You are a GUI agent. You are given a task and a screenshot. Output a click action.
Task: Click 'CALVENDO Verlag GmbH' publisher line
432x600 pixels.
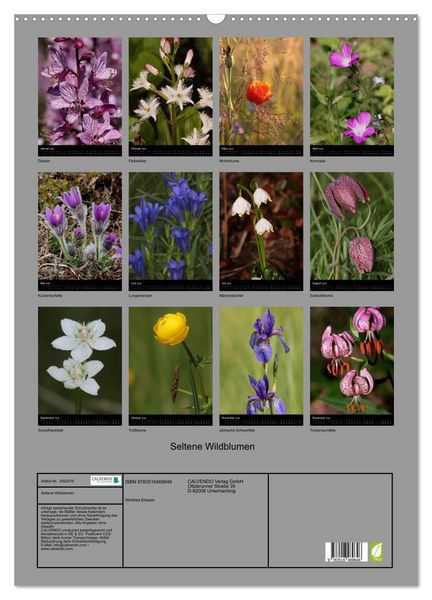[215, 481]
